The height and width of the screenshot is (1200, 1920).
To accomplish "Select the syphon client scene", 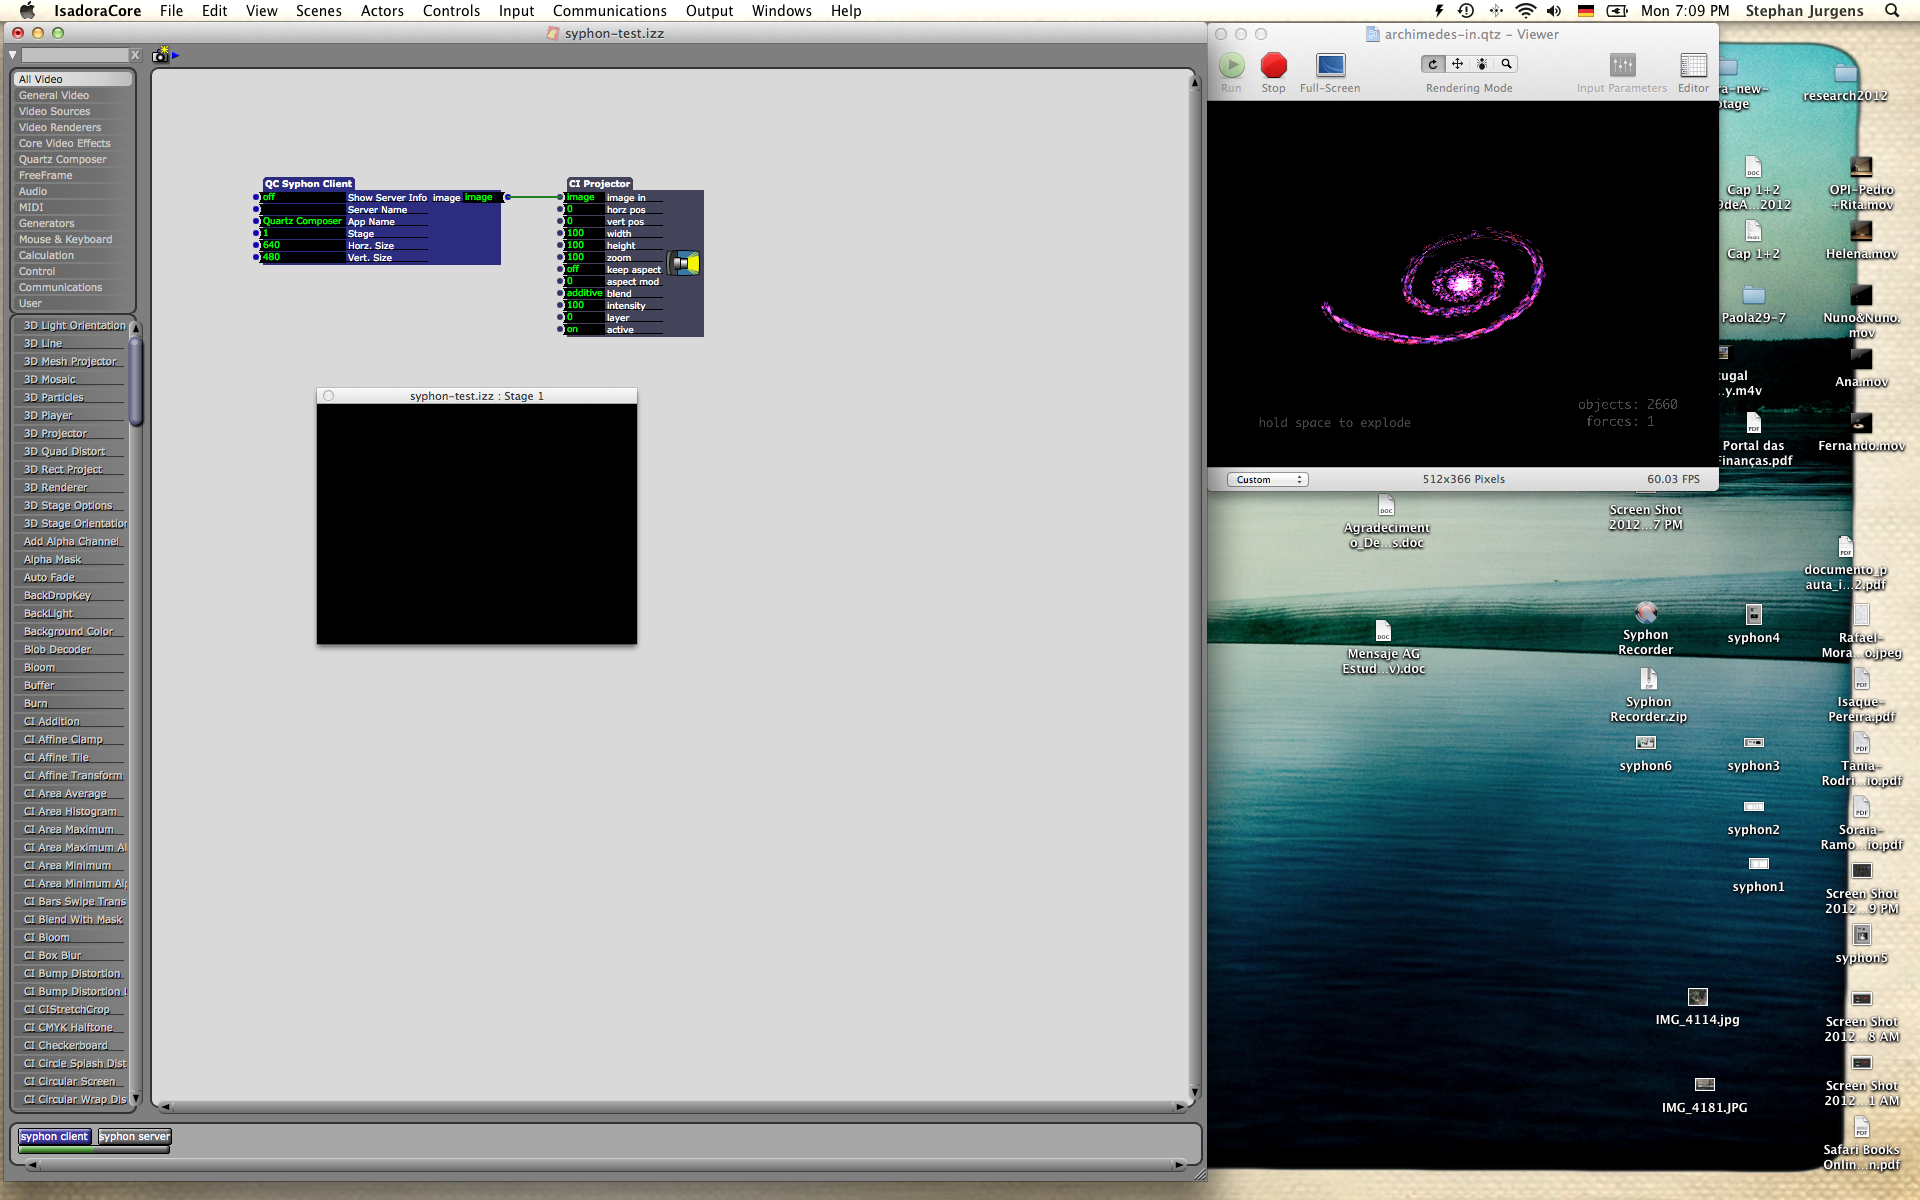I will coord(54,1137).
